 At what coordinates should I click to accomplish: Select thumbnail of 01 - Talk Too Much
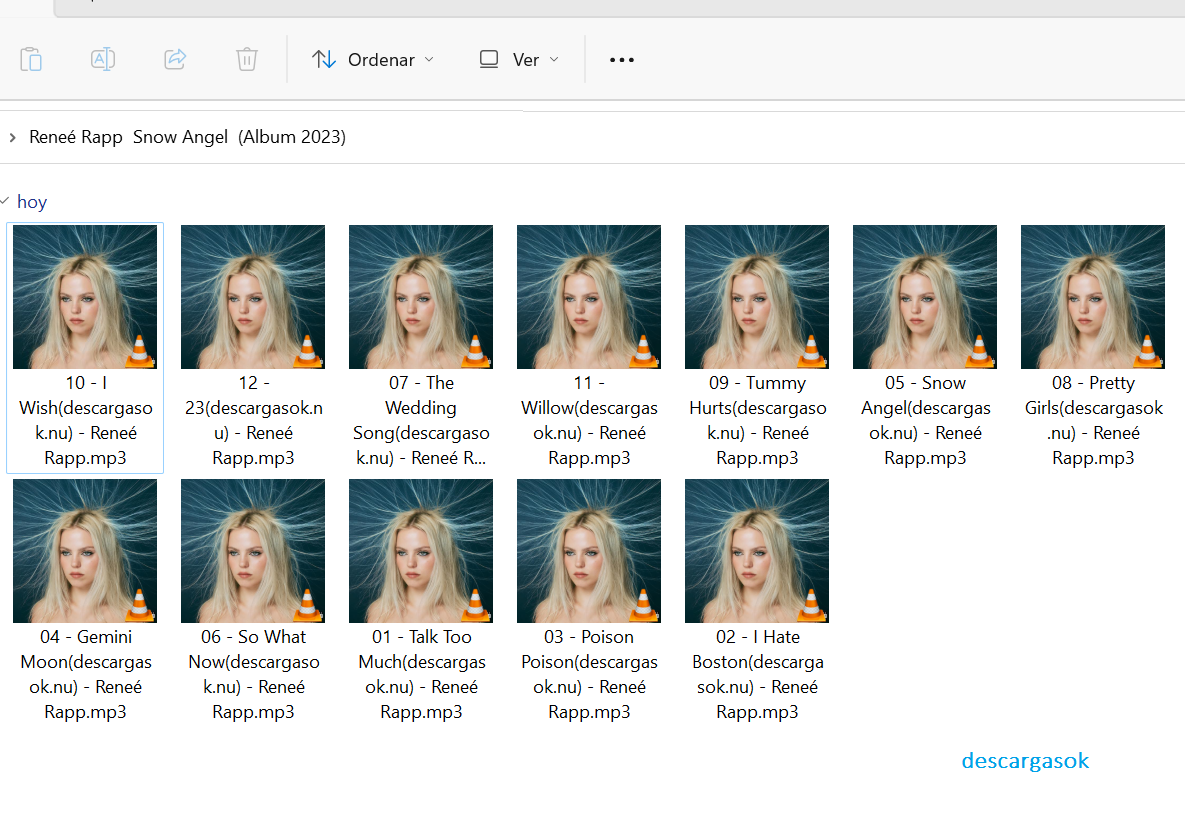(421, 551)
